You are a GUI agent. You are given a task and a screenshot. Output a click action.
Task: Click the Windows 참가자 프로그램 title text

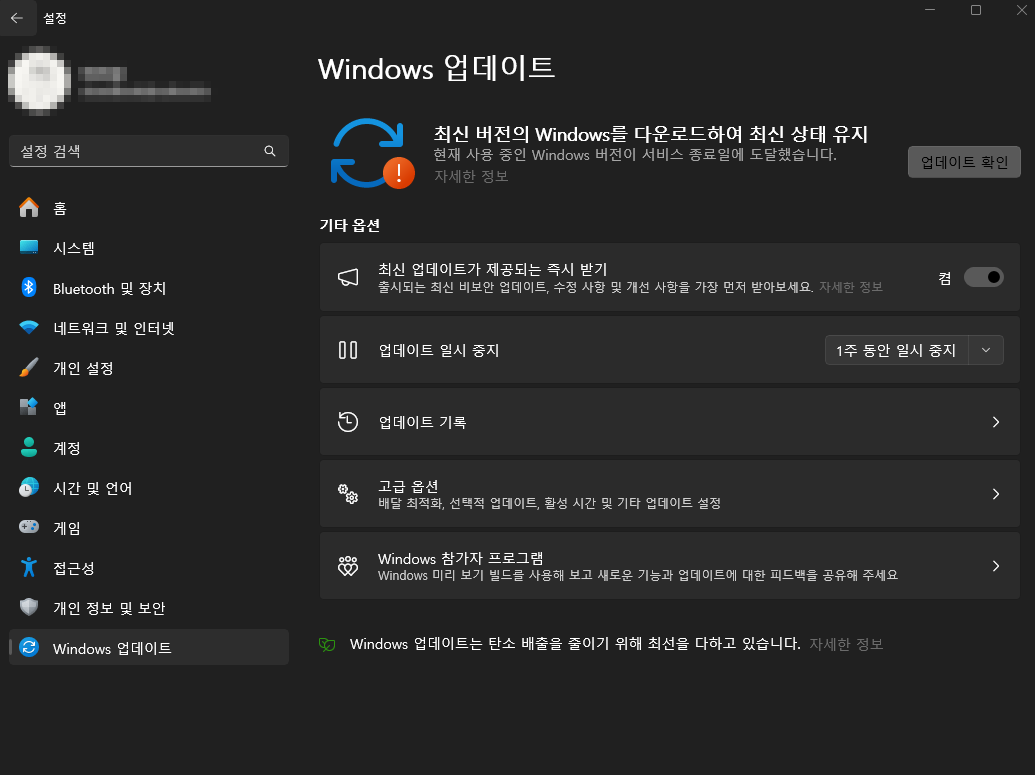[x=461, y=558]
